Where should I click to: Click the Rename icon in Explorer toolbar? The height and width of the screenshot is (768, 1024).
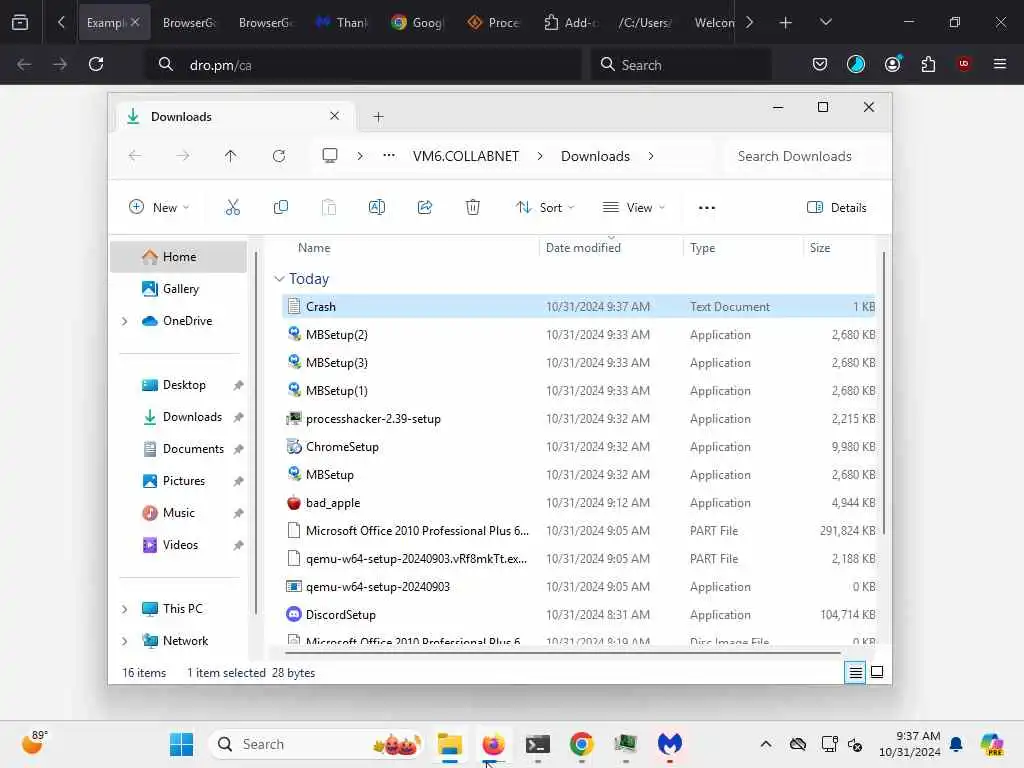377,208
